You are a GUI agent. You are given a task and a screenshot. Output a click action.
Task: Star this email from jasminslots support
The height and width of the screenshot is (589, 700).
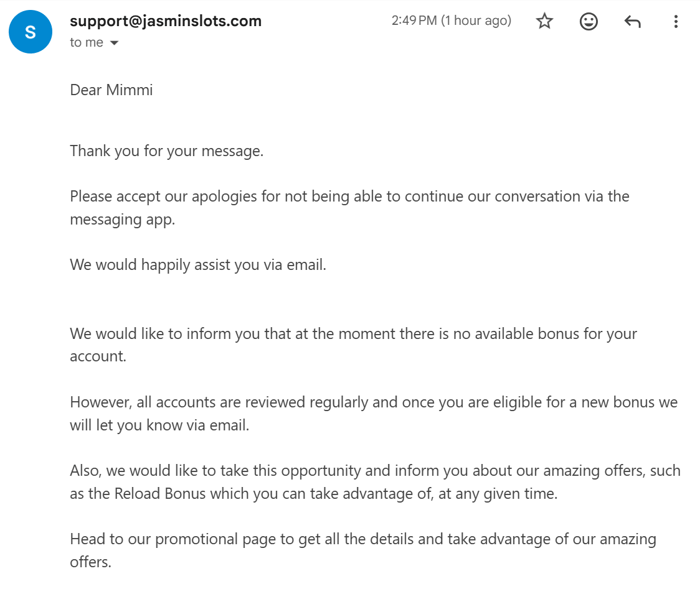(544, 21)
